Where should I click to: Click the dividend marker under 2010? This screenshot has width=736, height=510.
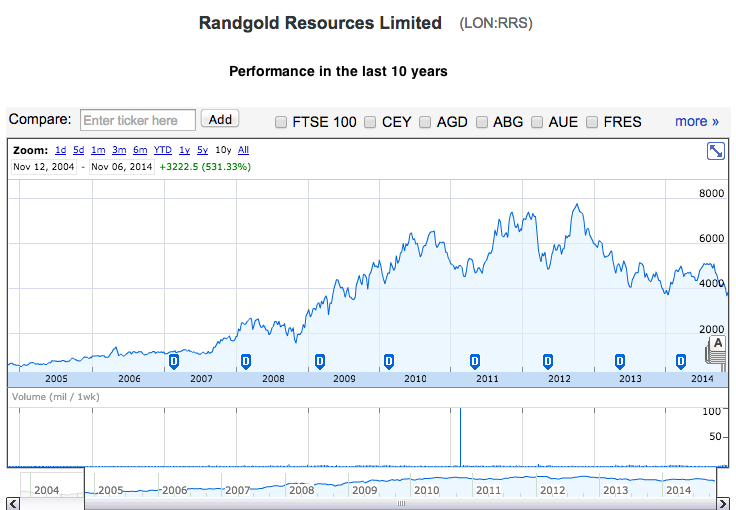pos(389,360)
